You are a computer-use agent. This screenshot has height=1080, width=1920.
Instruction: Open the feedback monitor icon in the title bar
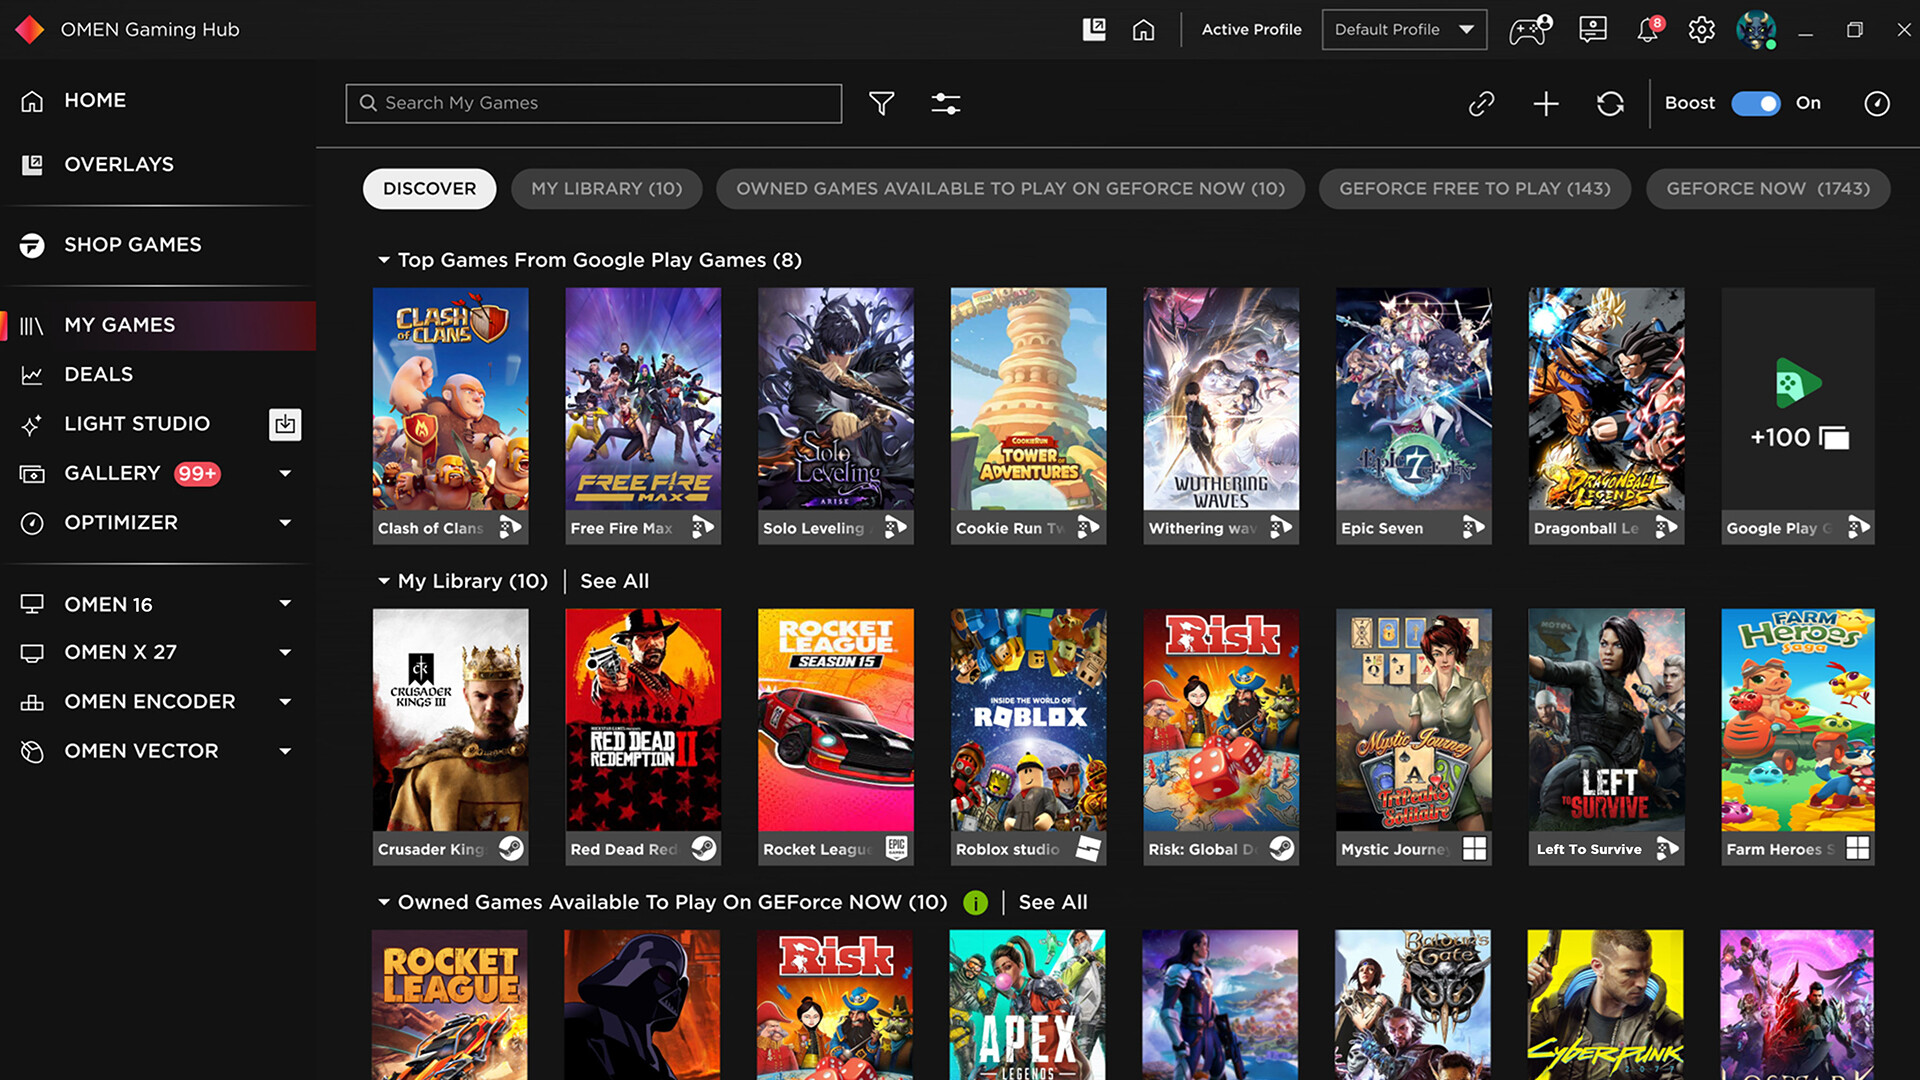[1593, 30]
